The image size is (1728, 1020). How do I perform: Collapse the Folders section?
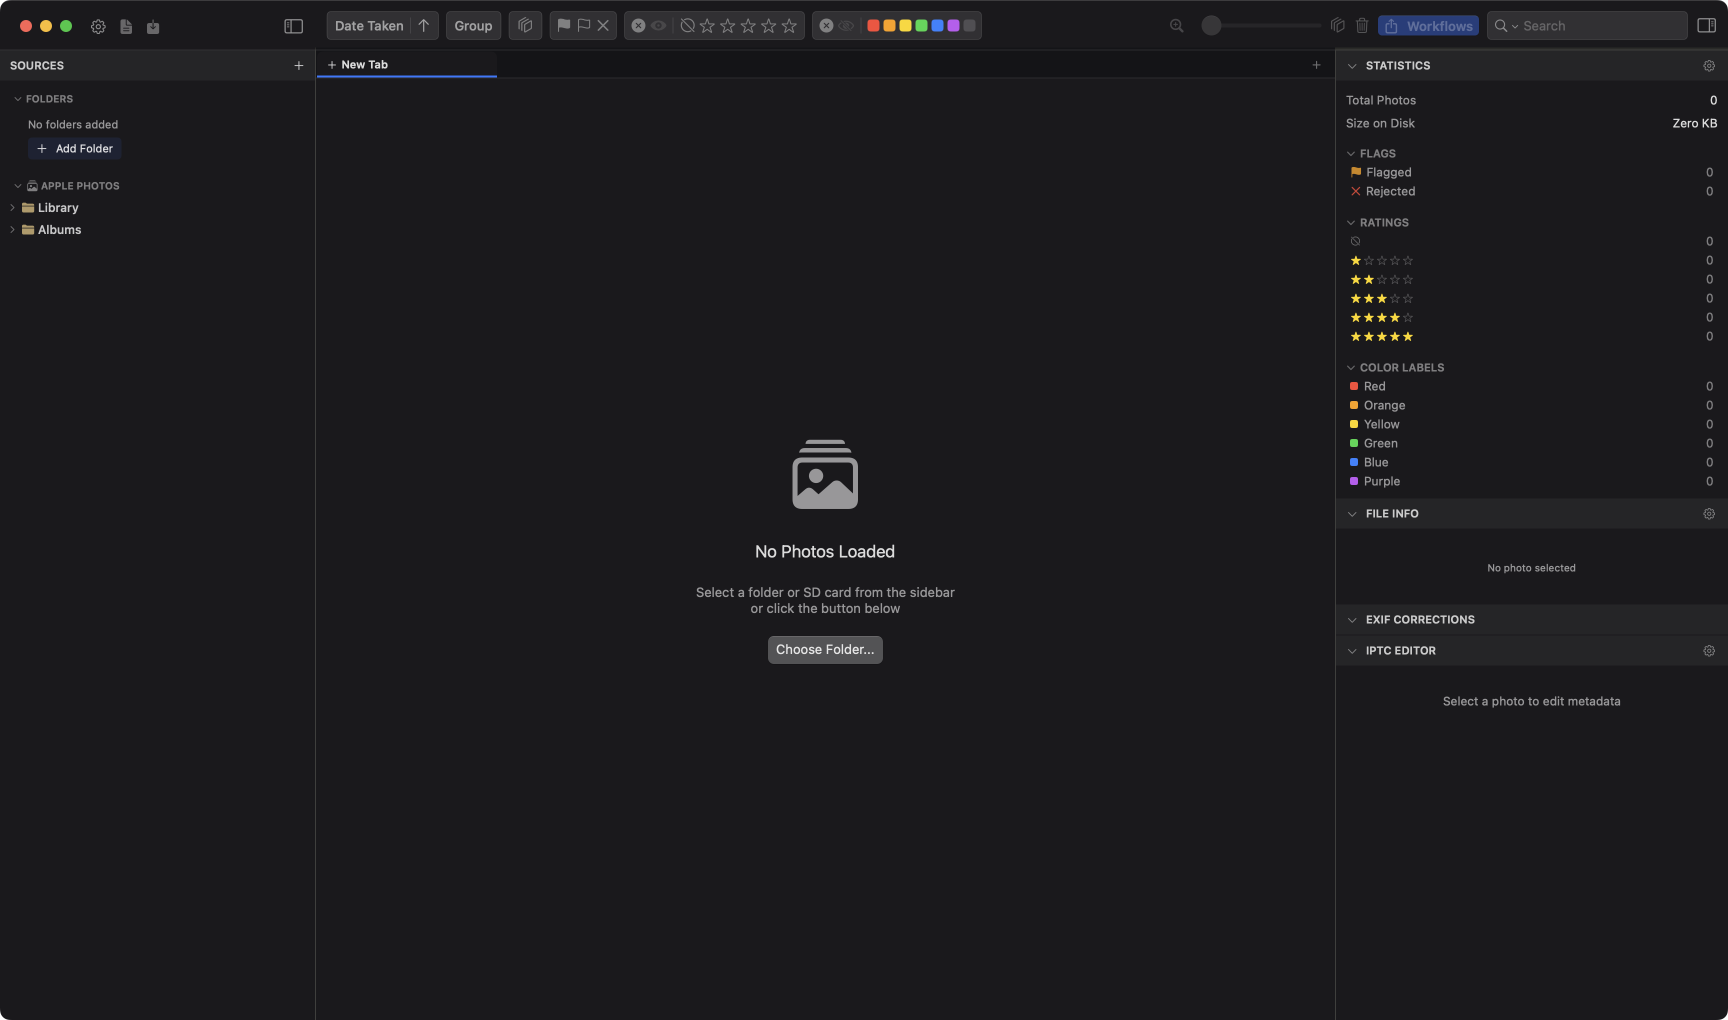point(18,99)
